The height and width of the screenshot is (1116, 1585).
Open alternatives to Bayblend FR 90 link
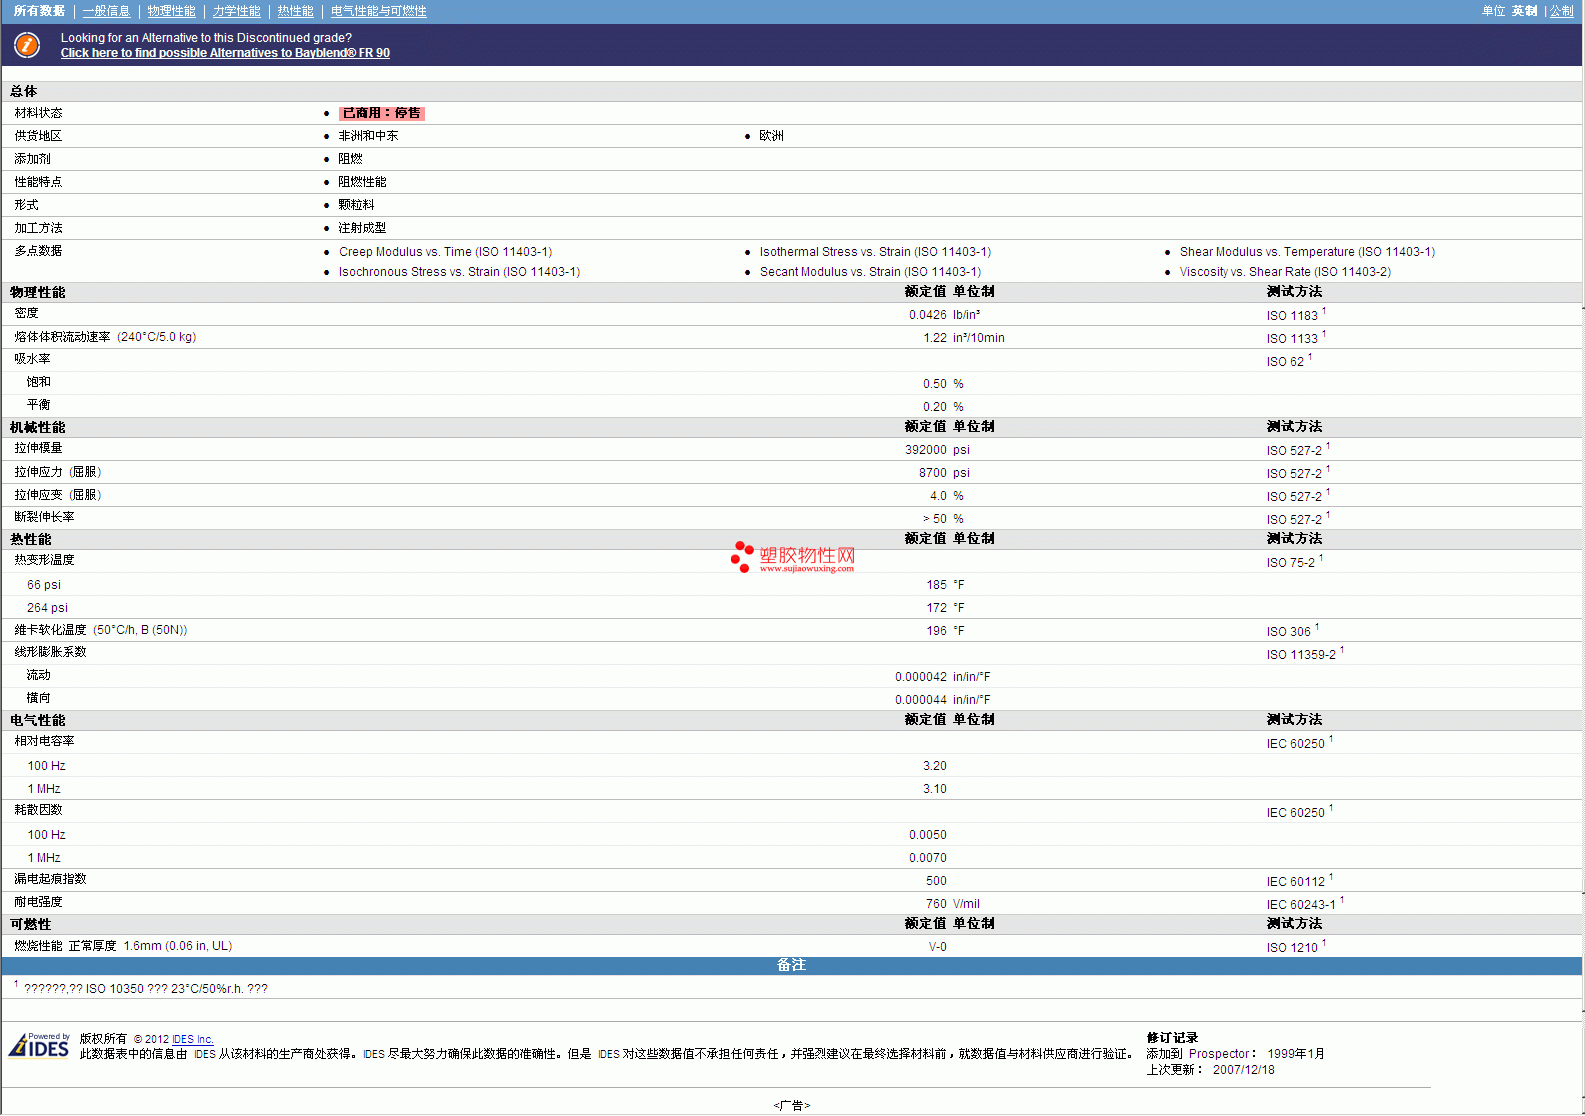click(x=225, y=53)
